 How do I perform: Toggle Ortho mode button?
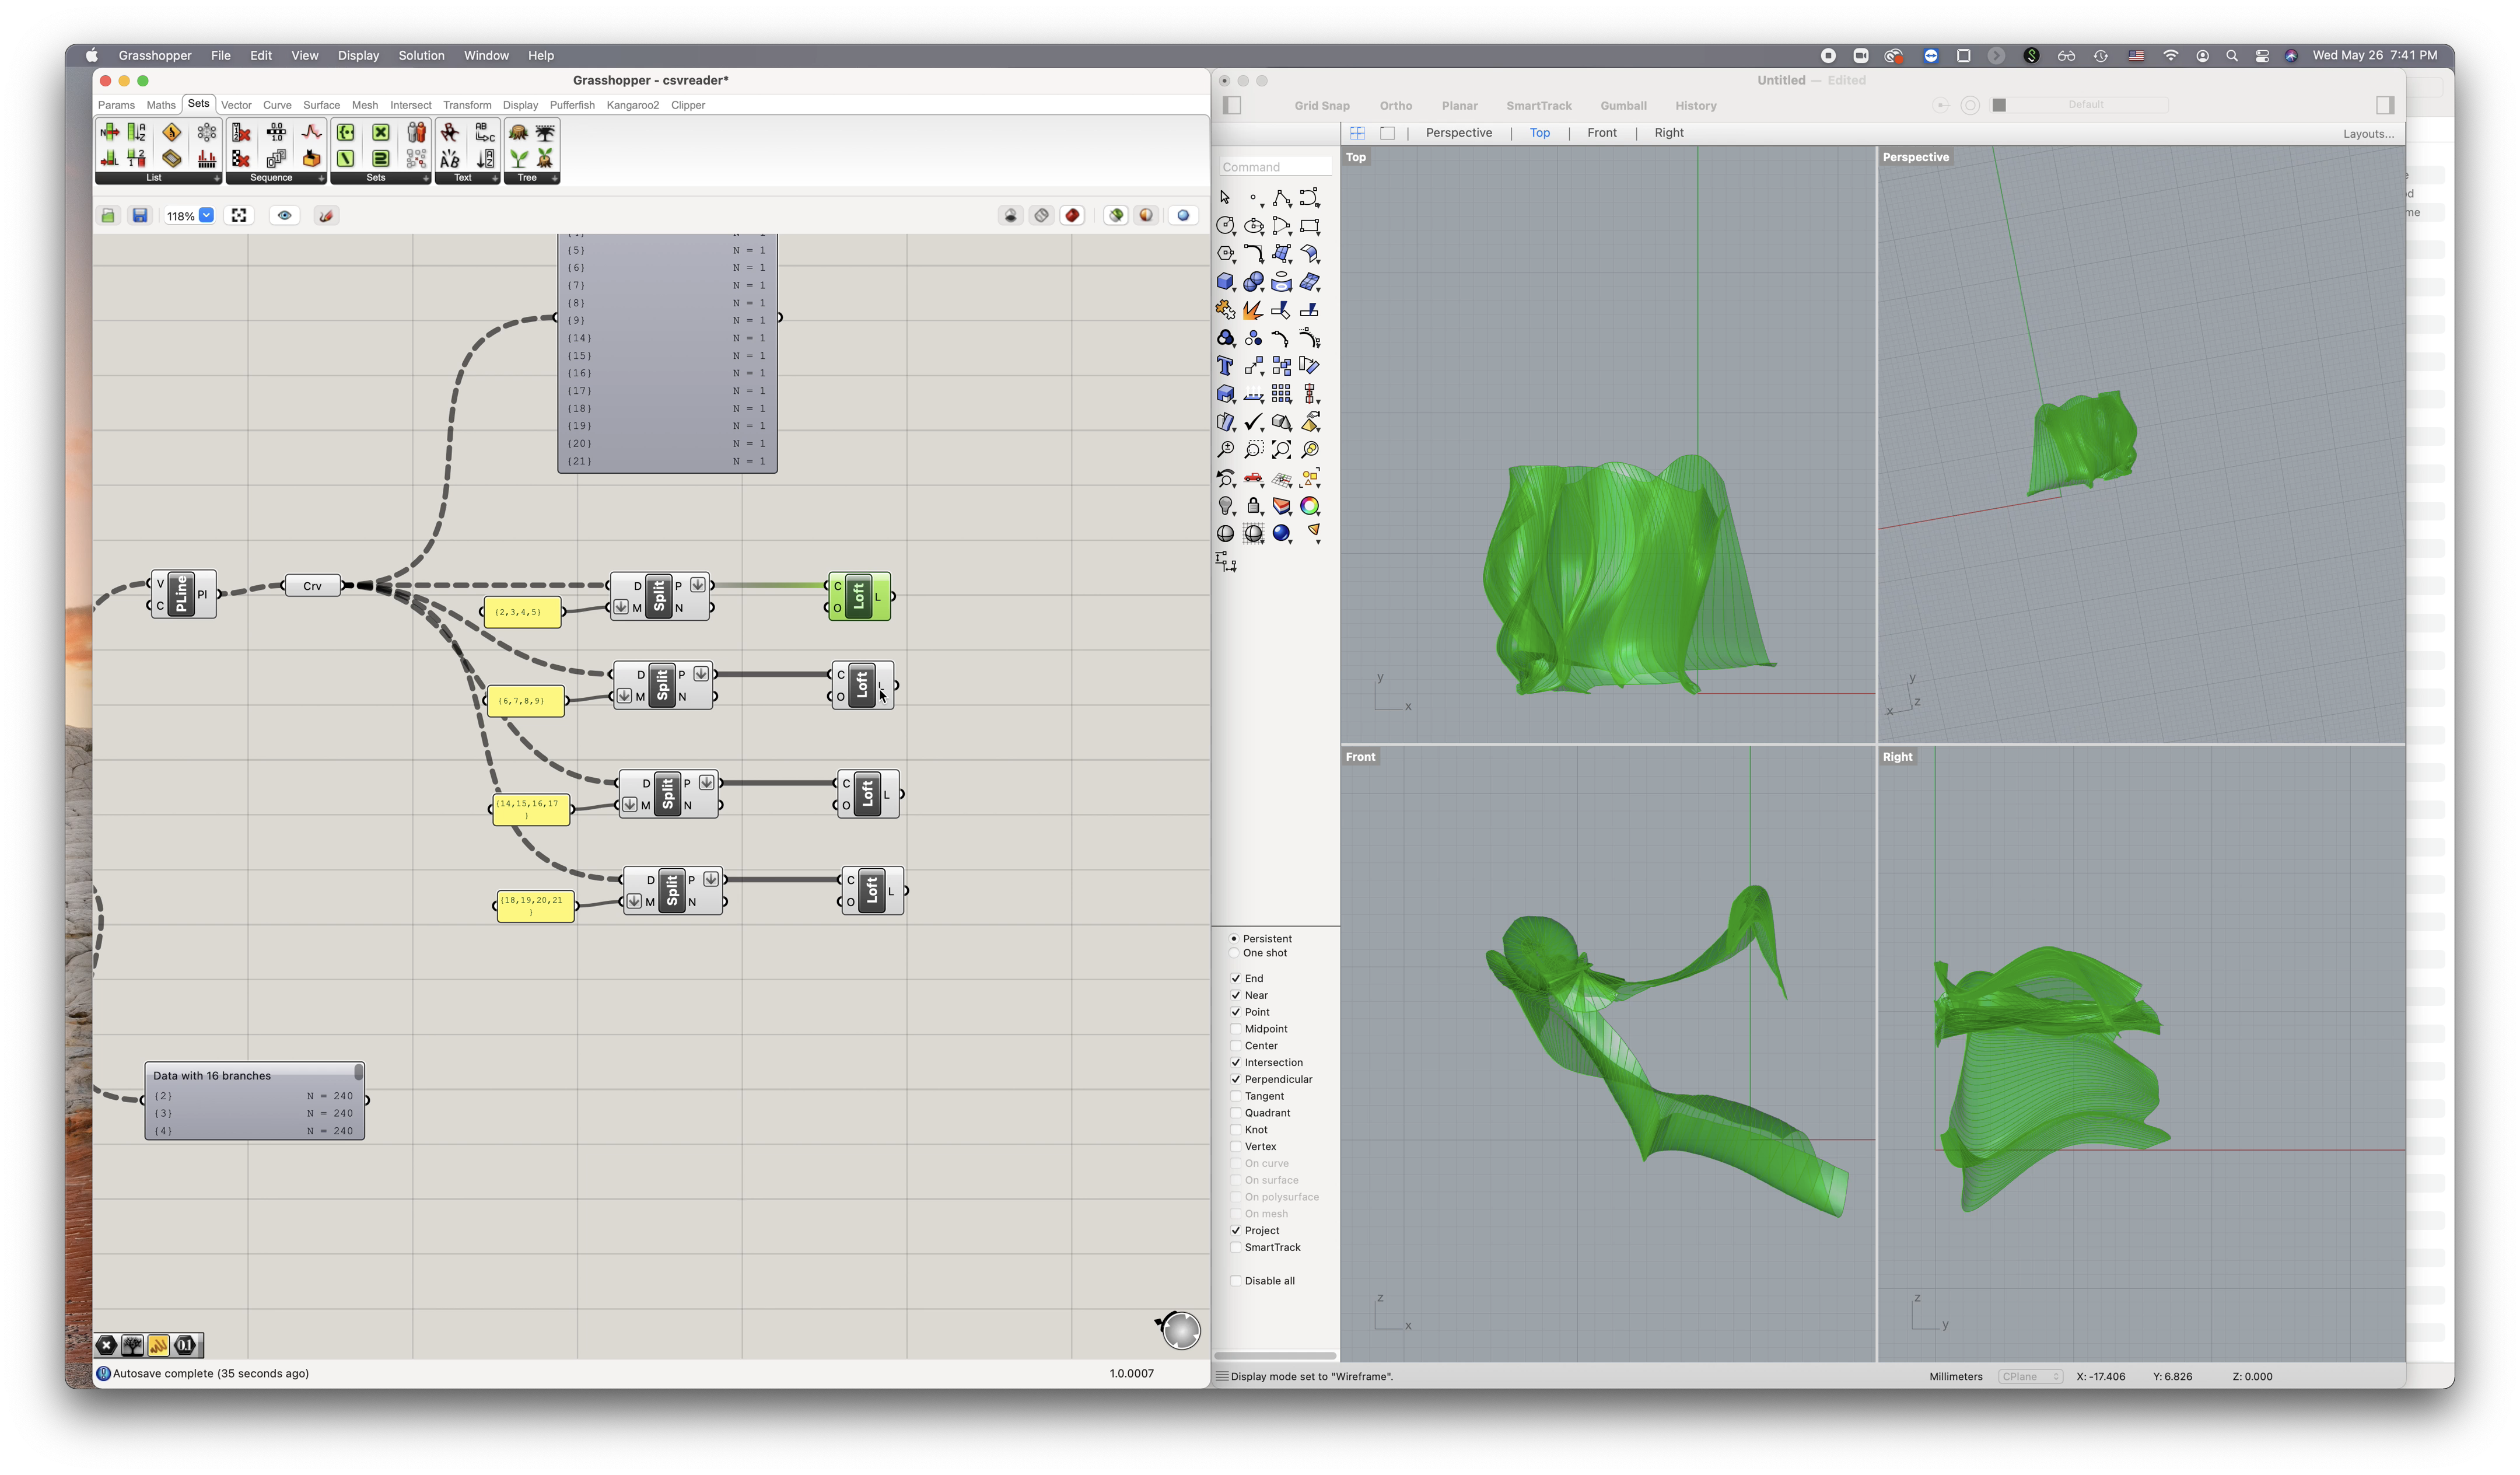[1395, 106]
